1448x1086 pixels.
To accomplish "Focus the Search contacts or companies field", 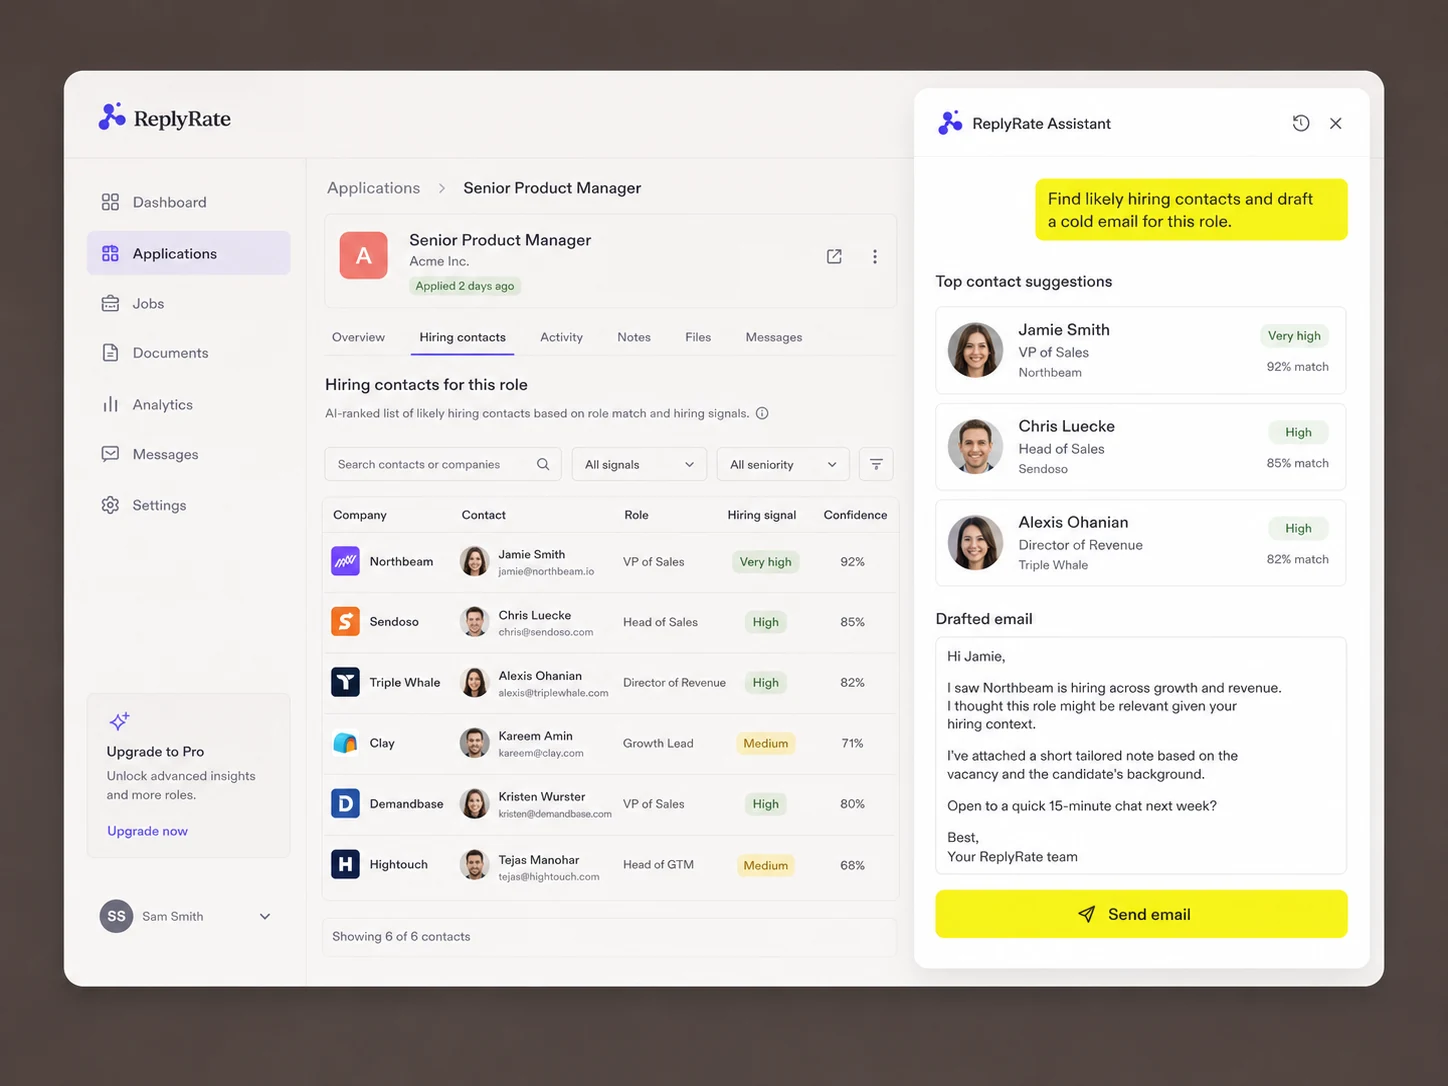I will click(443, 464).
